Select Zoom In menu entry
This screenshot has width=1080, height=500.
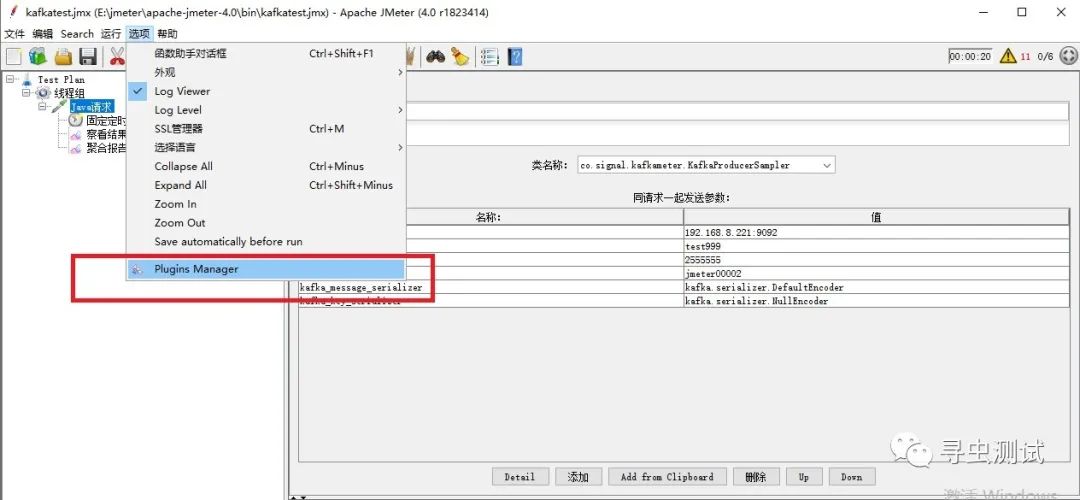tap(266, 204)
